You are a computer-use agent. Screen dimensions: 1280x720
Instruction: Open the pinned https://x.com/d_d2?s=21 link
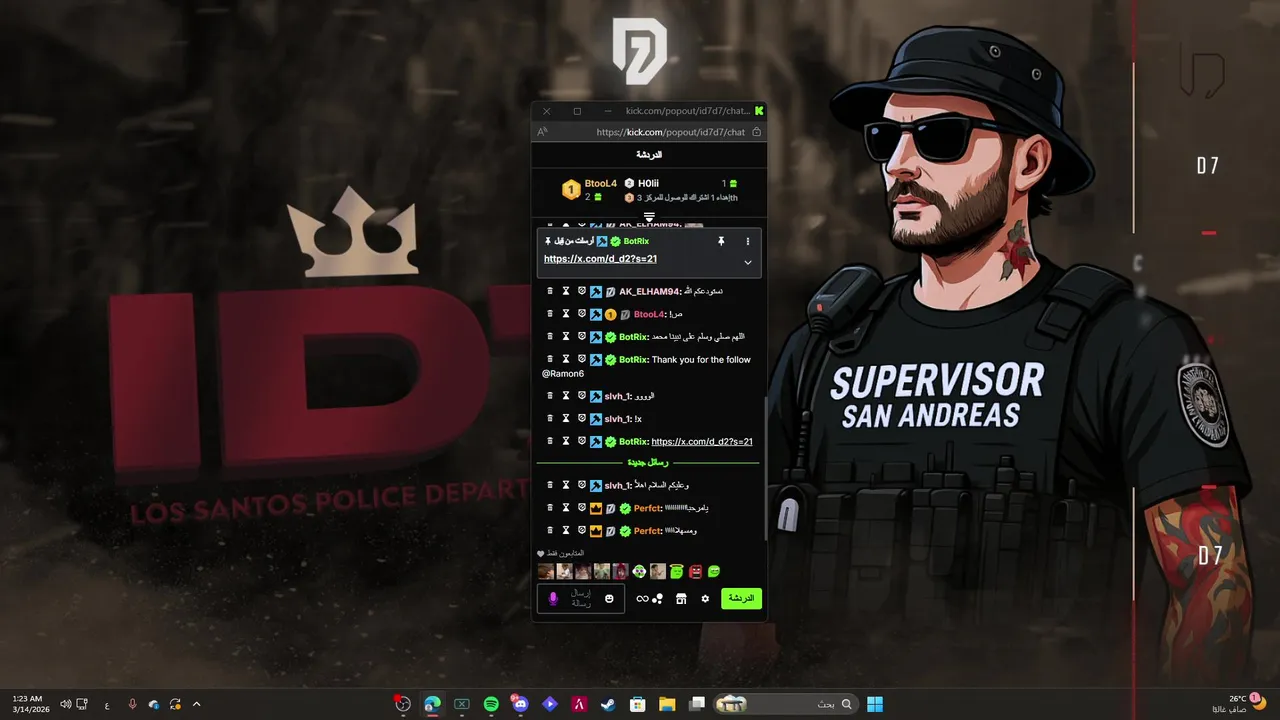[x=600, y=259]
